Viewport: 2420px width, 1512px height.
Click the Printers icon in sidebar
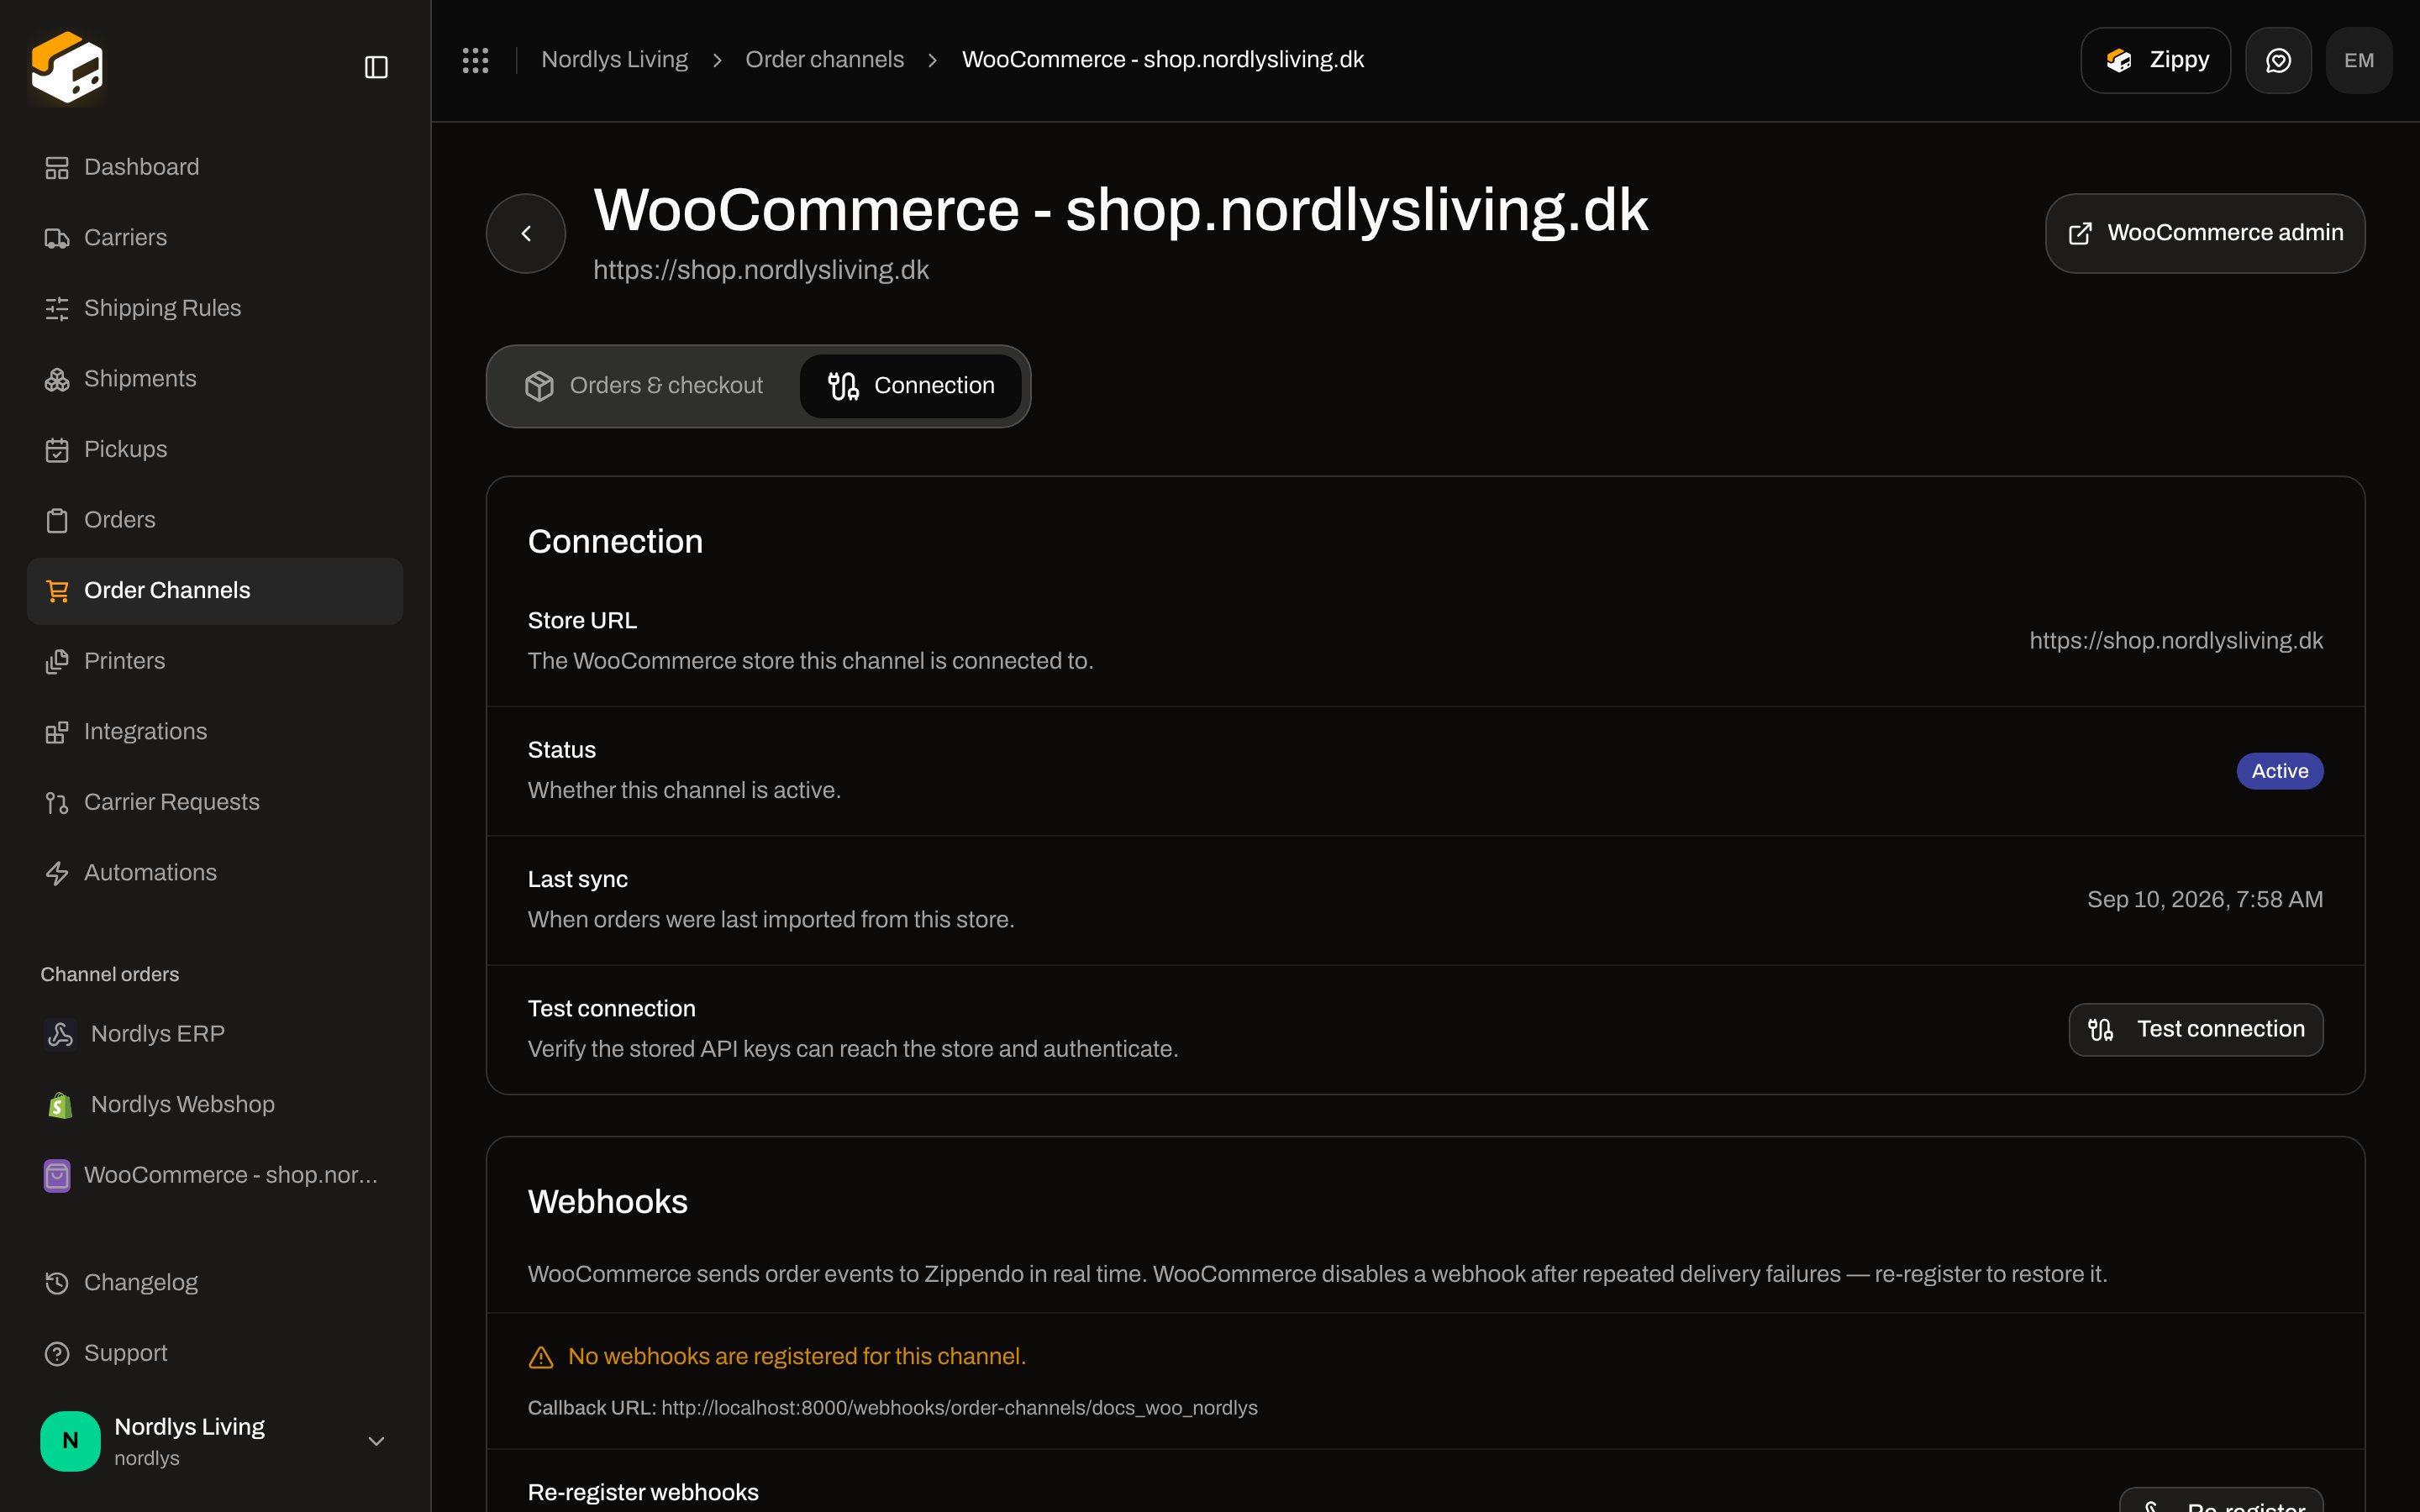(x=57, y=662)
